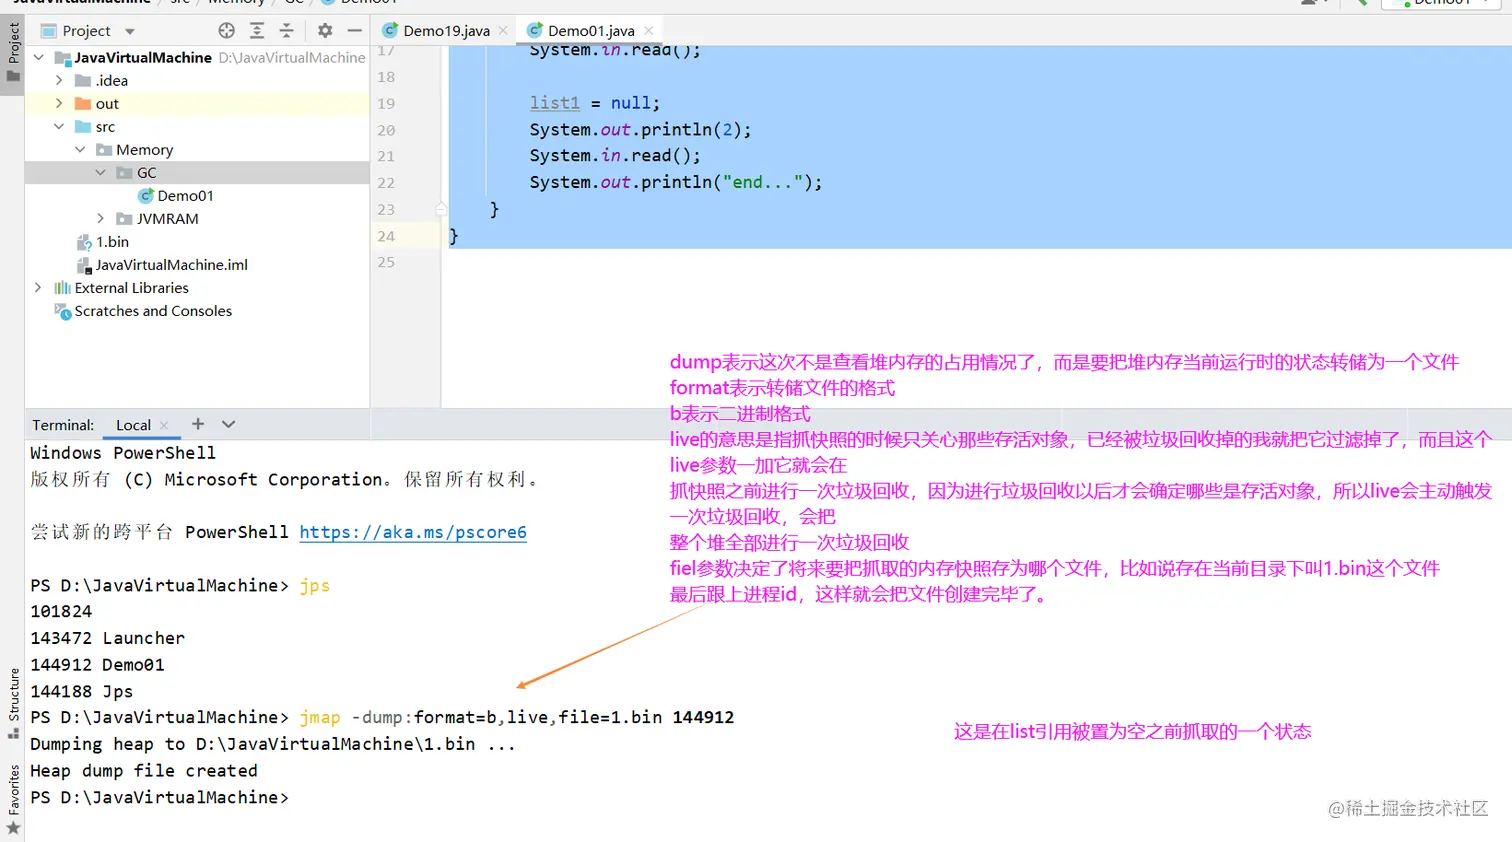The image size is (1512, 842).
Task: Select External Libraries row
Action: tap(197, 288)
